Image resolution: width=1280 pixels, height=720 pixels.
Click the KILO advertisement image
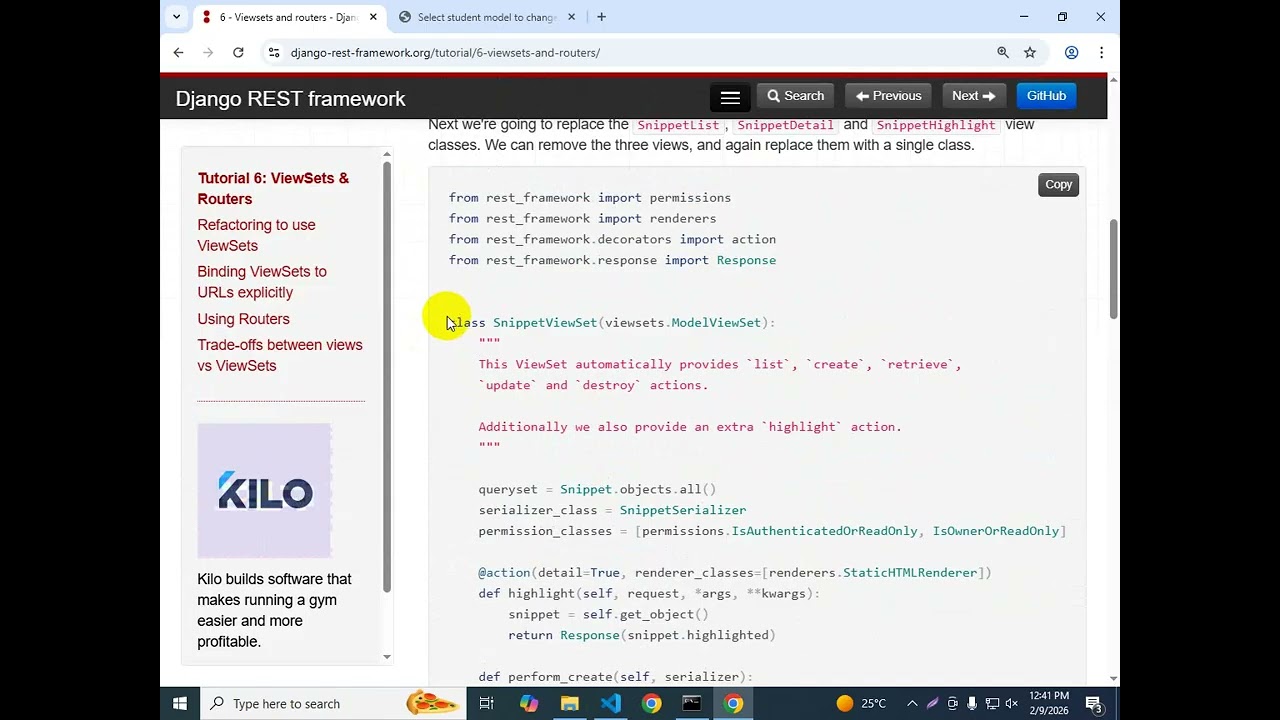tap(264, 491)
